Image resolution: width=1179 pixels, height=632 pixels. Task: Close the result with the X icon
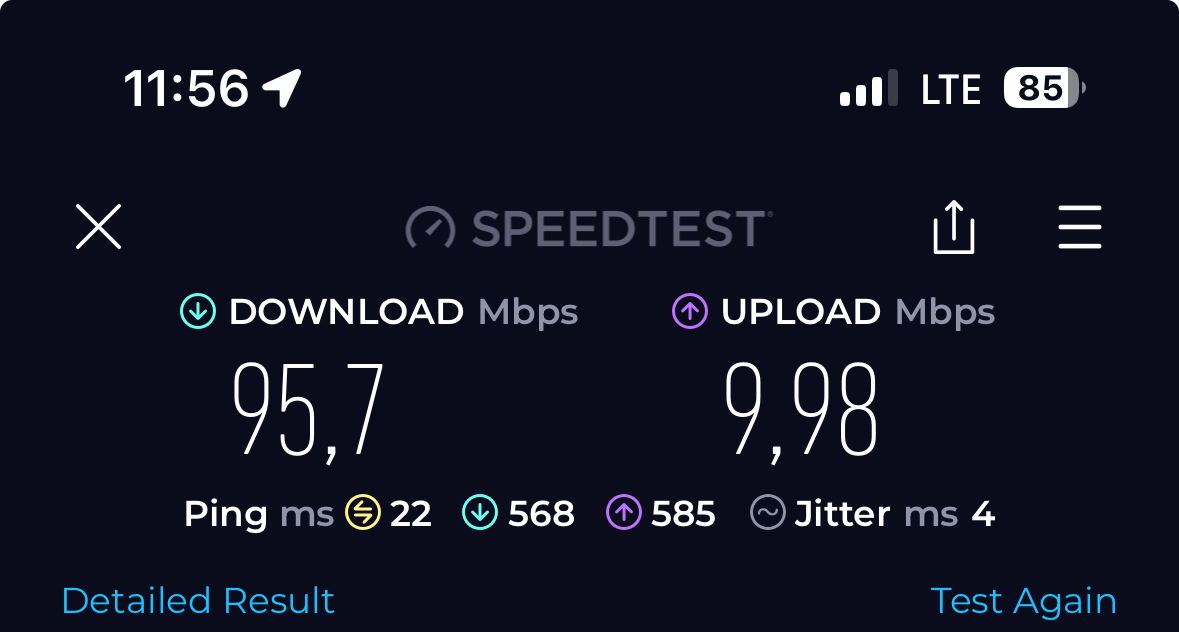99,226
